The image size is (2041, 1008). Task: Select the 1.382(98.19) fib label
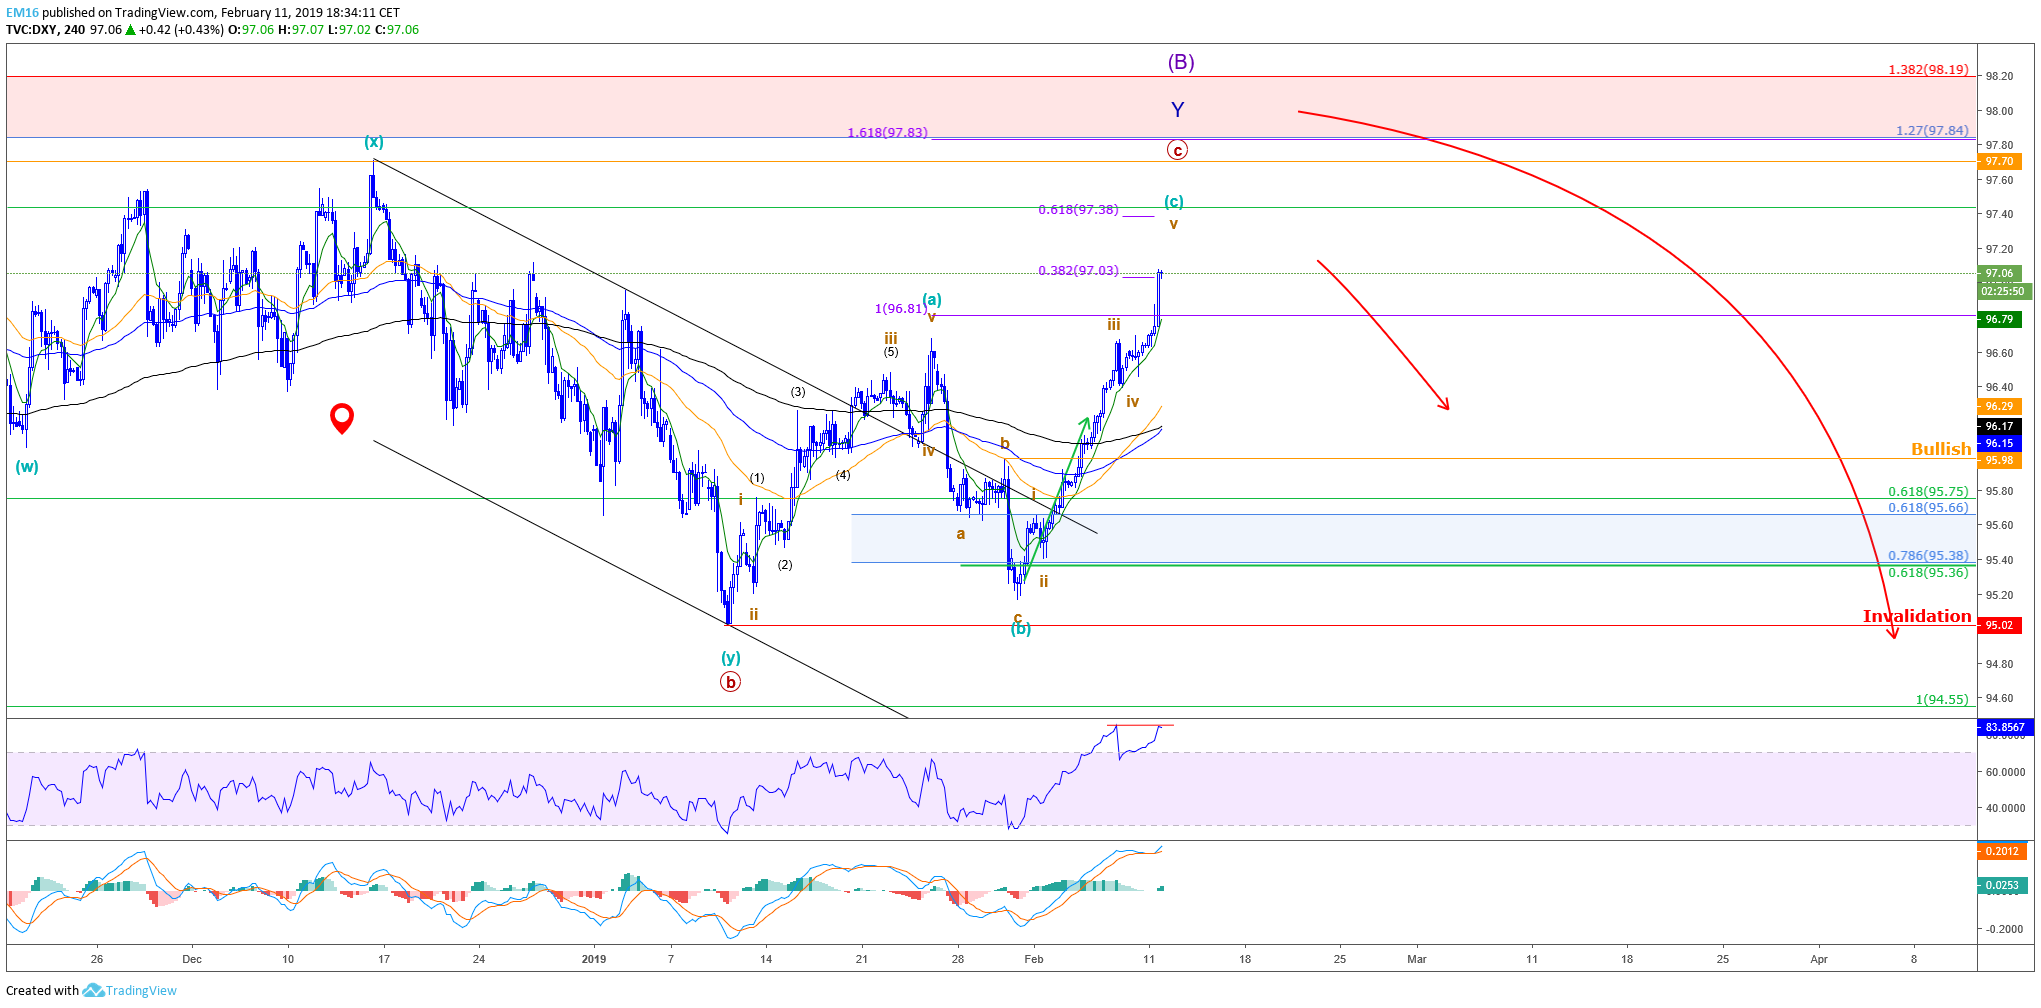coord(1928,70)
